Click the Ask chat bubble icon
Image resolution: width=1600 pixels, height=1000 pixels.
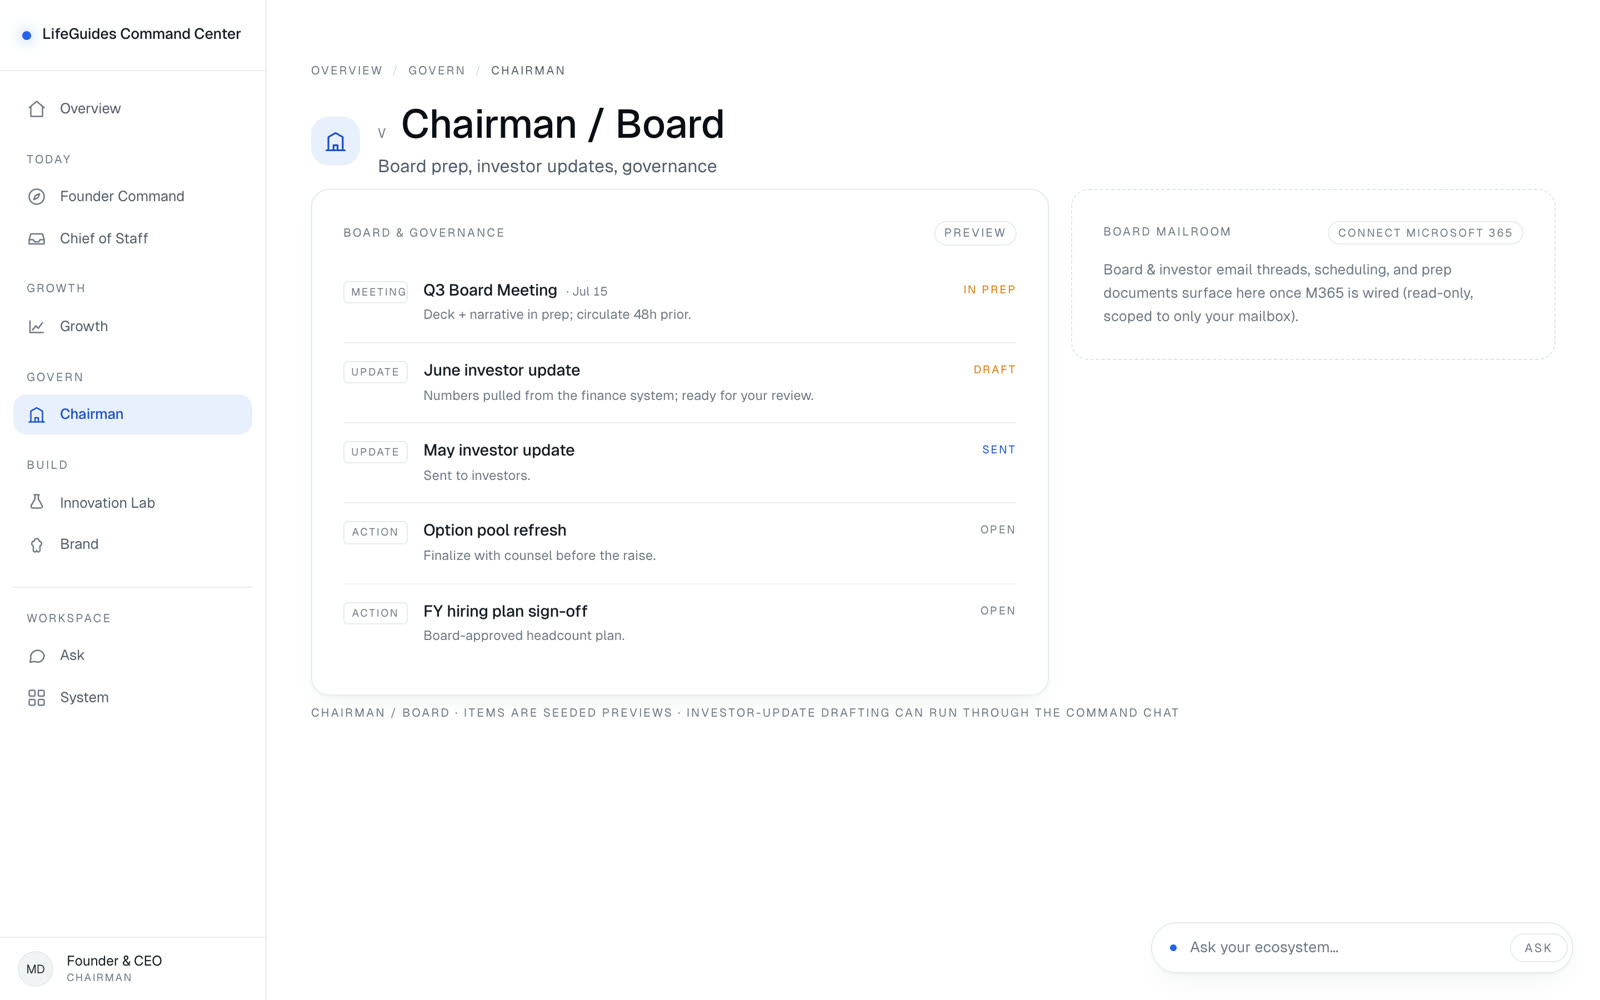[37, 656]
